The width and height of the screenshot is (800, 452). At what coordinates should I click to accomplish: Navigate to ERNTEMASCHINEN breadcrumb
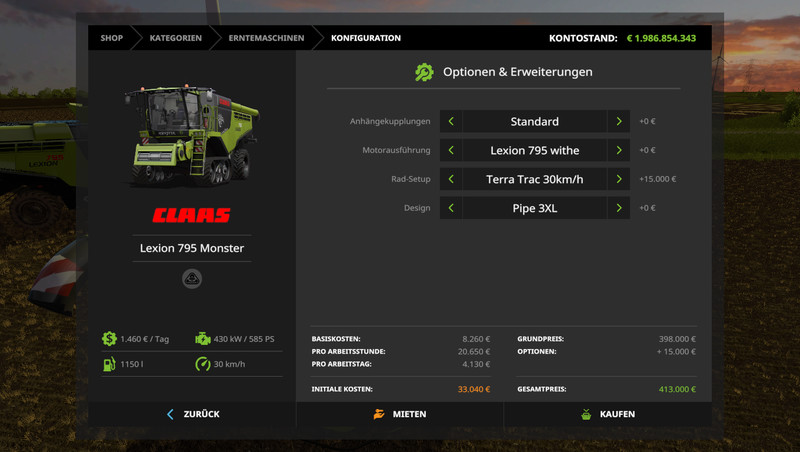click(x=265, y=38)
